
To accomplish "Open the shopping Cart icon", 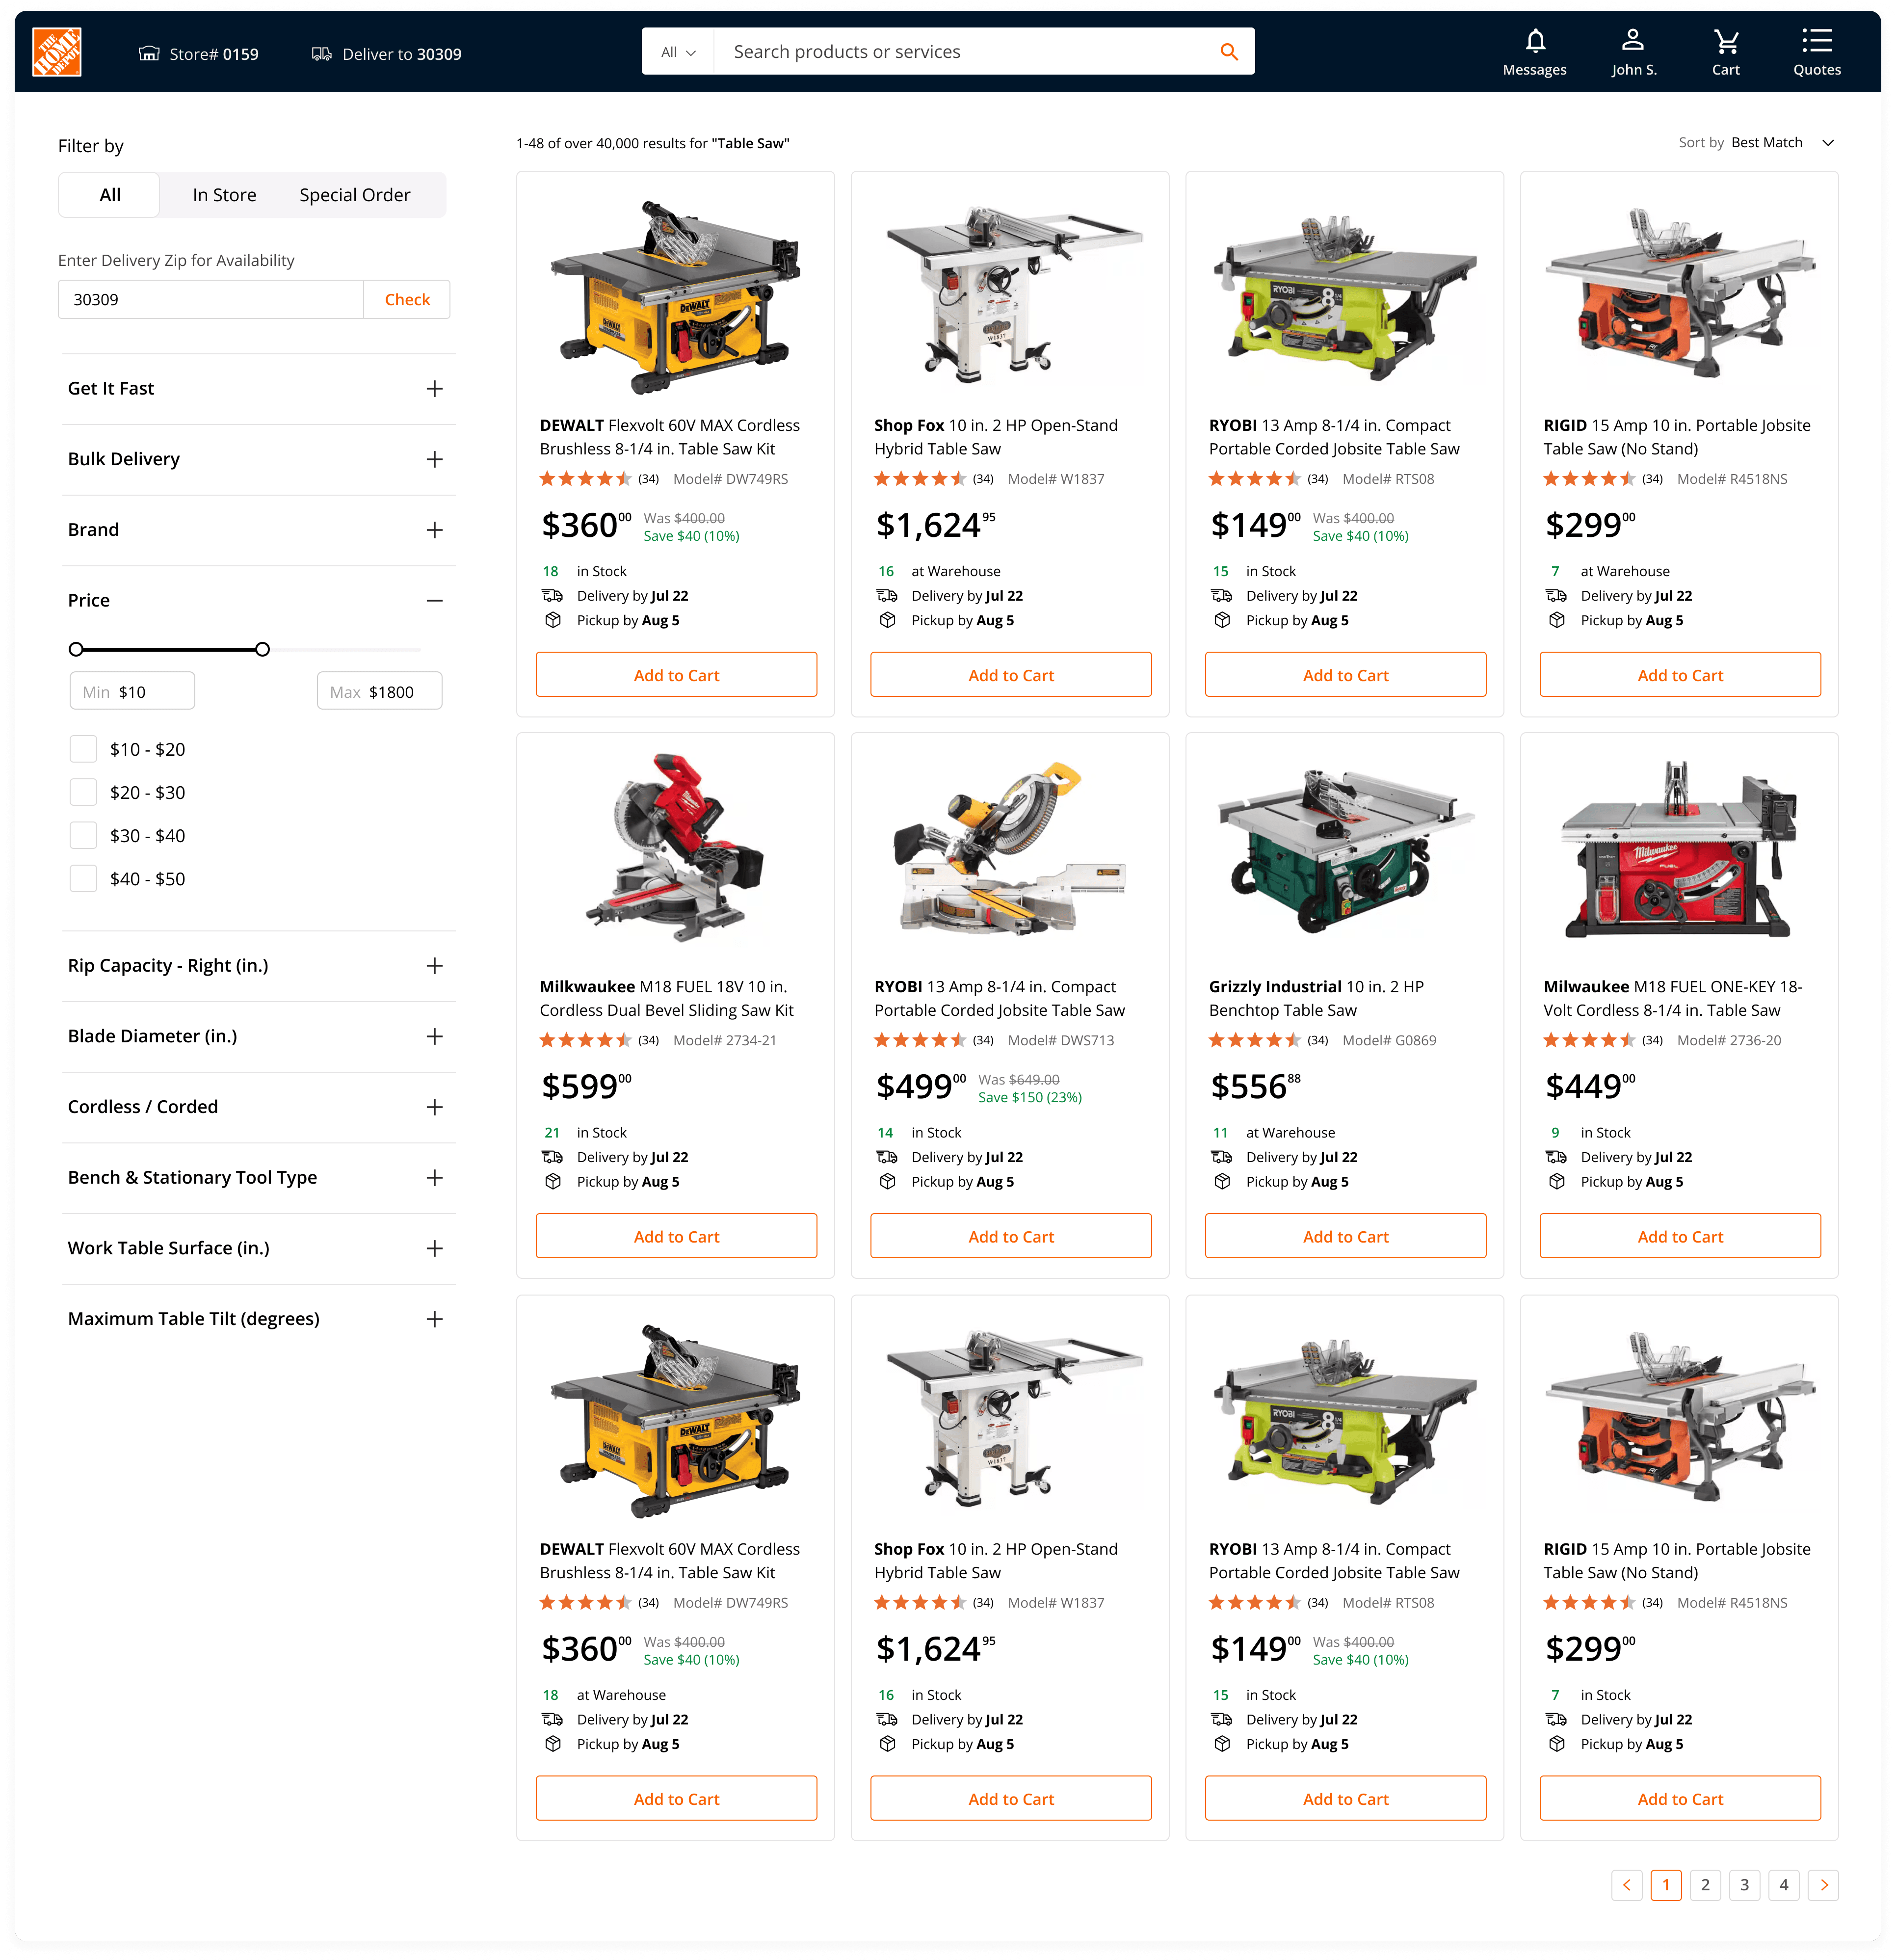I will pyautogui.click(x=1725, y=42).
